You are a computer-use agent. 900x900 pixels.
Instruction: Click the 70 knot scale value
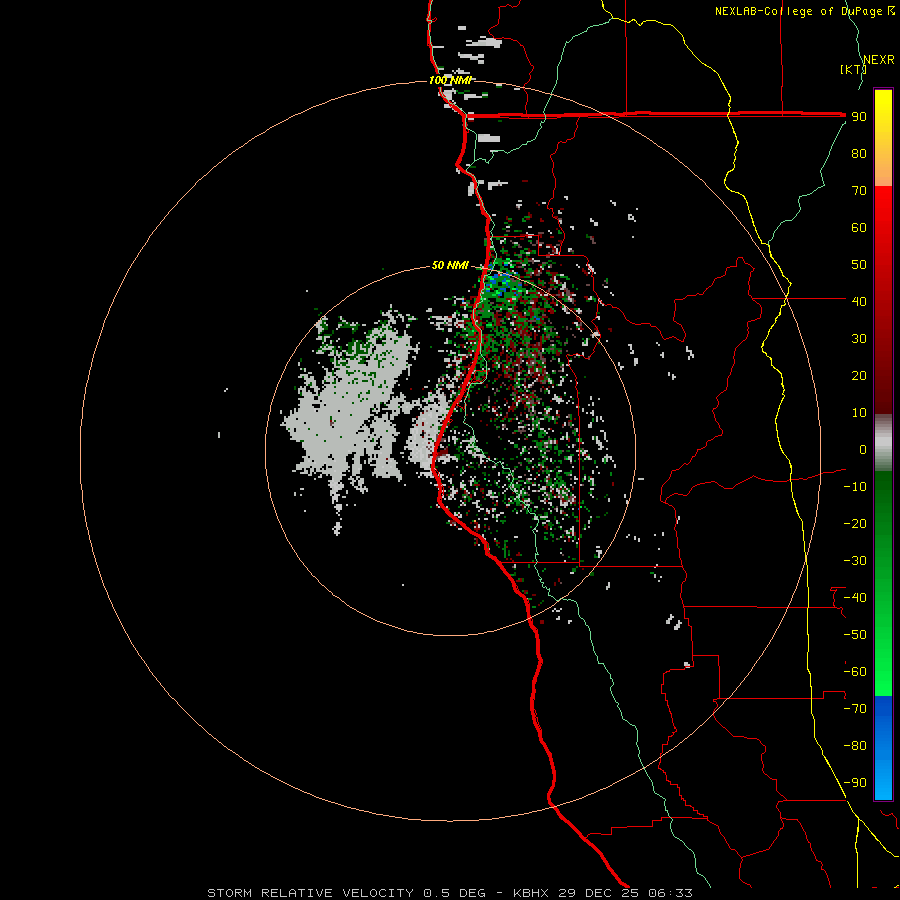(x=859, y=191)
